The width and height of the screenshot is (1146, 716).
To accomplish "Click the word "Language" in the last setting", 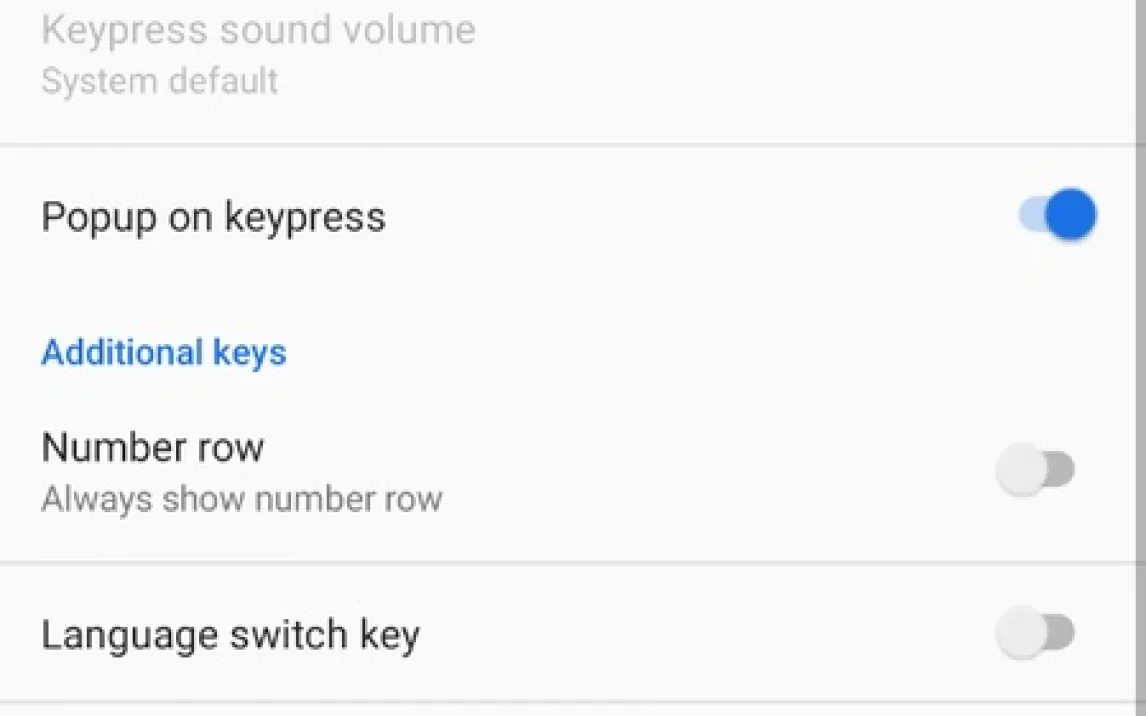I will pos(129,635).
